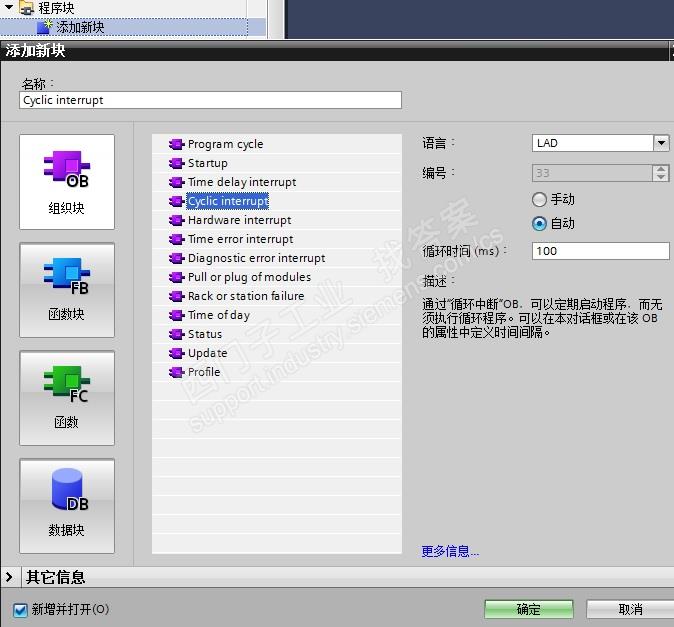Click the Diagnostic error interrupt OB icon
Screen dimensions: 674x627
tap(176, 258)
